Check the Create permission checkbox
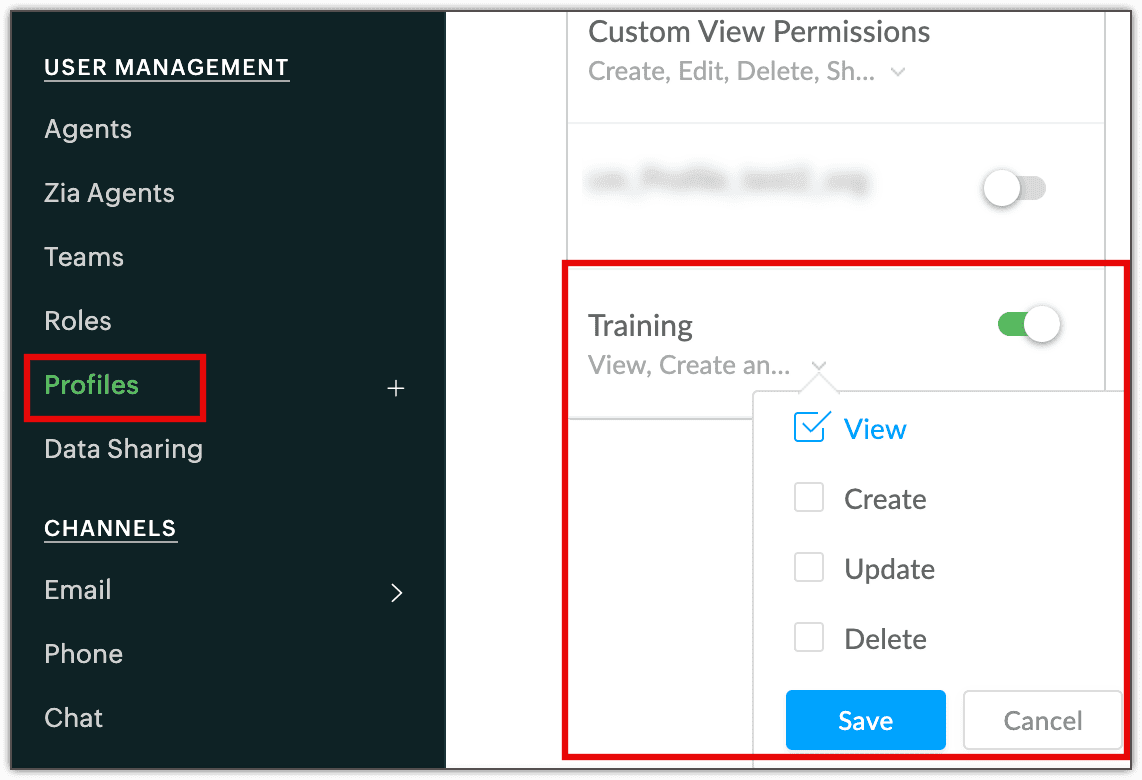Viewport: 1142px width, 780px height. [x=809, y=498]
